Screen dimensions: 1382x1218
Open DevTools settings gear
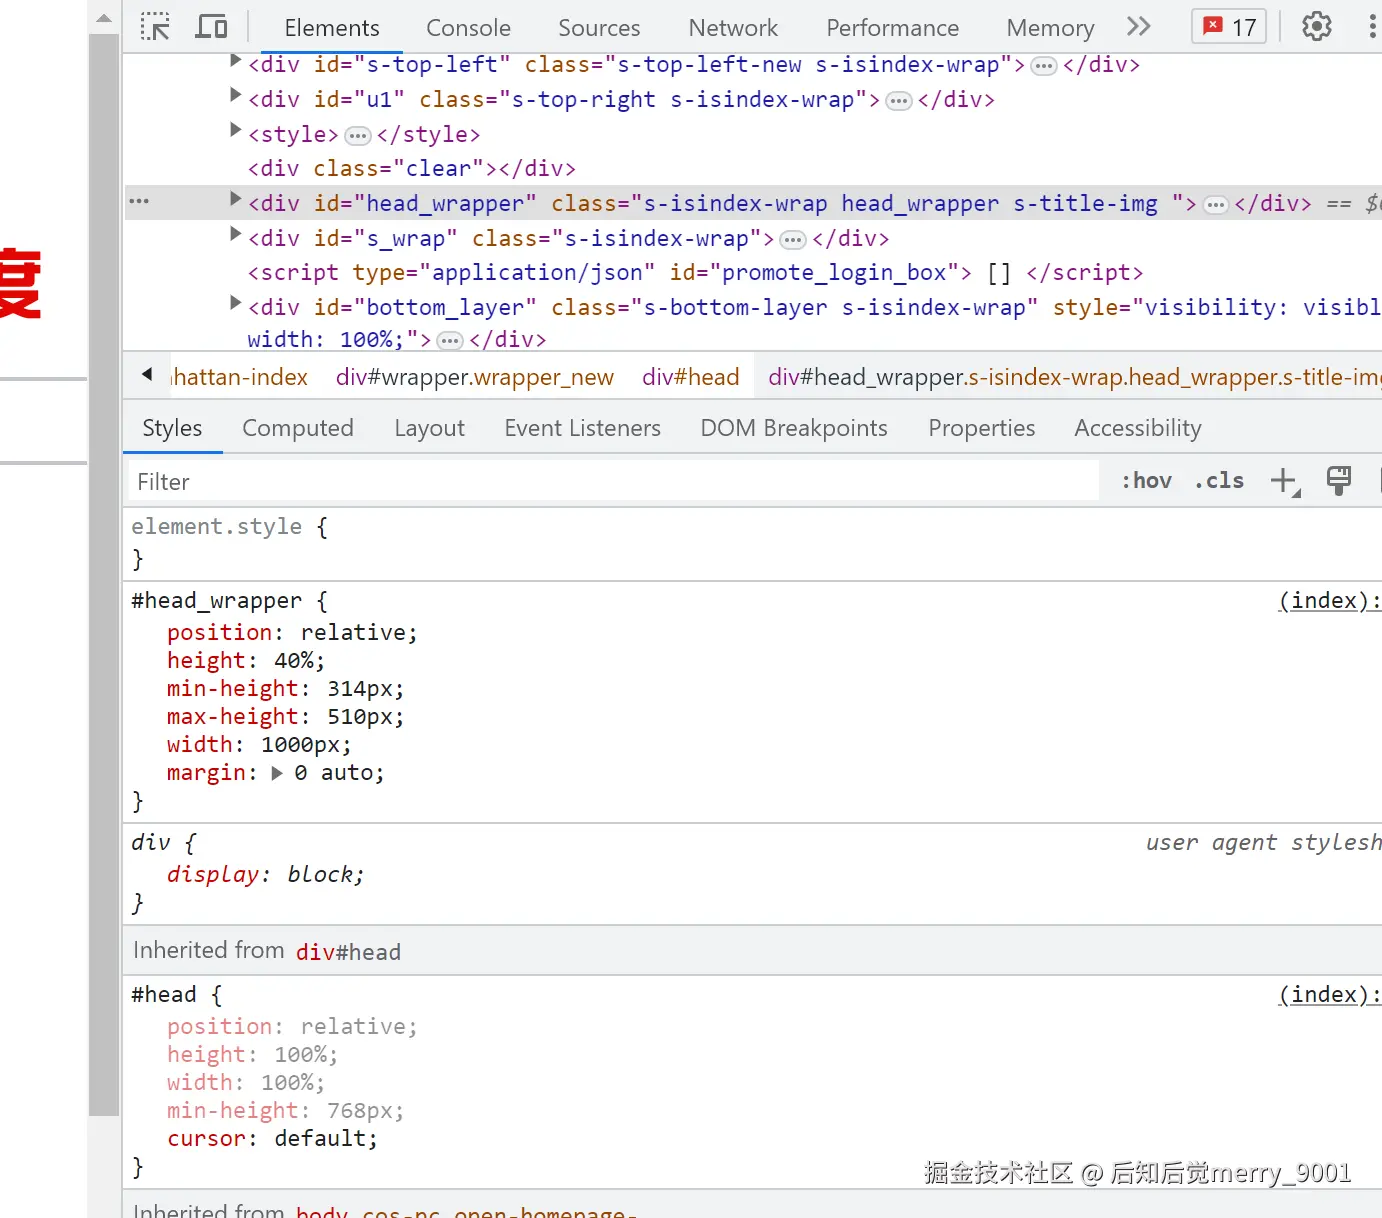[x=1317, y=27]
